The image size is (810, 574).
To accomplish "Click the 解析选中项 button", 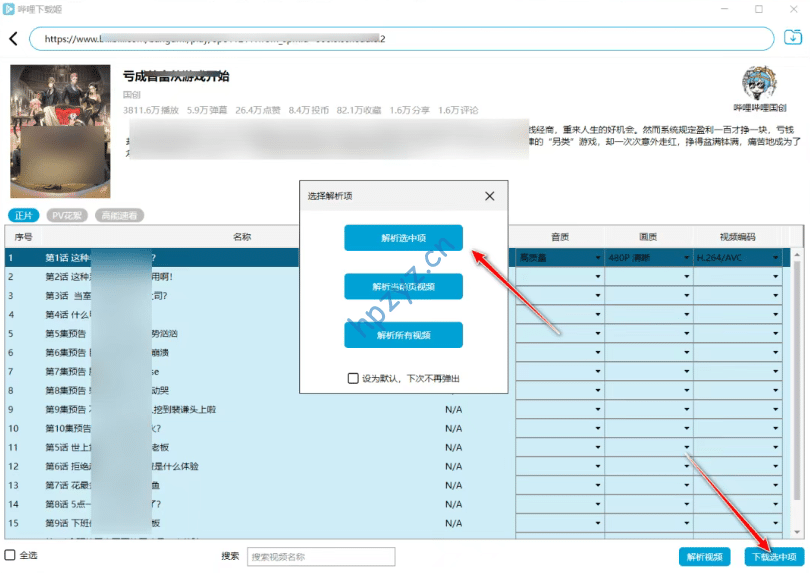I will coord(403,238).
